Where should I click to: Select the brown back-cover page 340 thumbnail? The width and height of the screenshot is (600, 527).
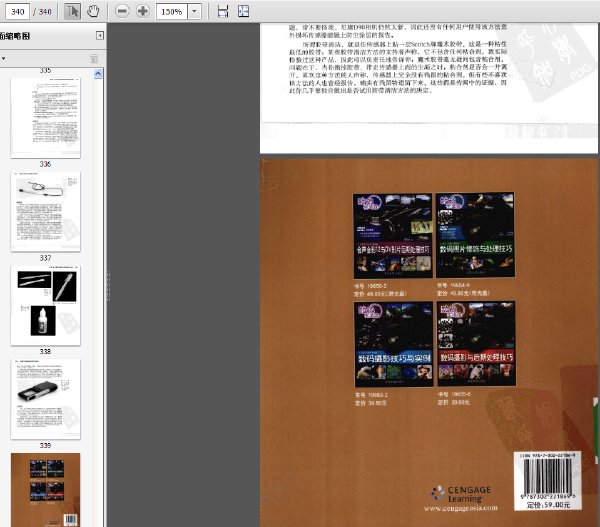(x=46, y=490)
